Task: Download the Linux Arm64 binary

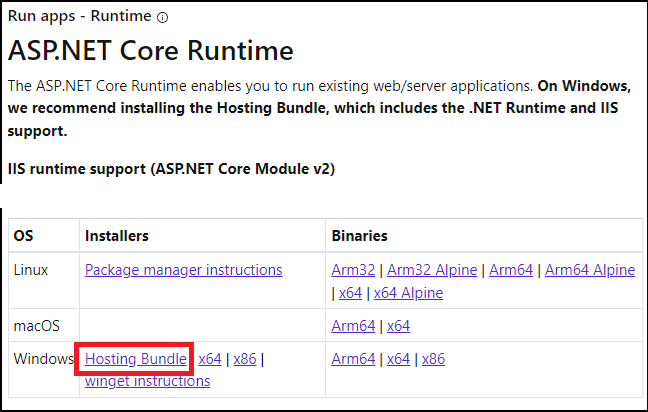Action: pyautogui.click(x=511, y=270)
